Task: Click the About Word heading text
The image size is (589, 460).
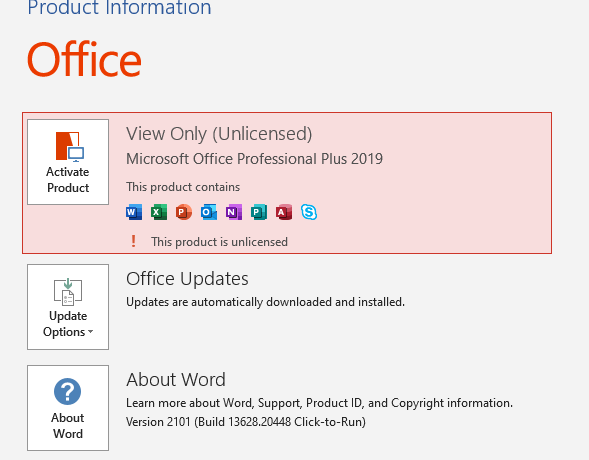Action: click(x=176, y=380)
